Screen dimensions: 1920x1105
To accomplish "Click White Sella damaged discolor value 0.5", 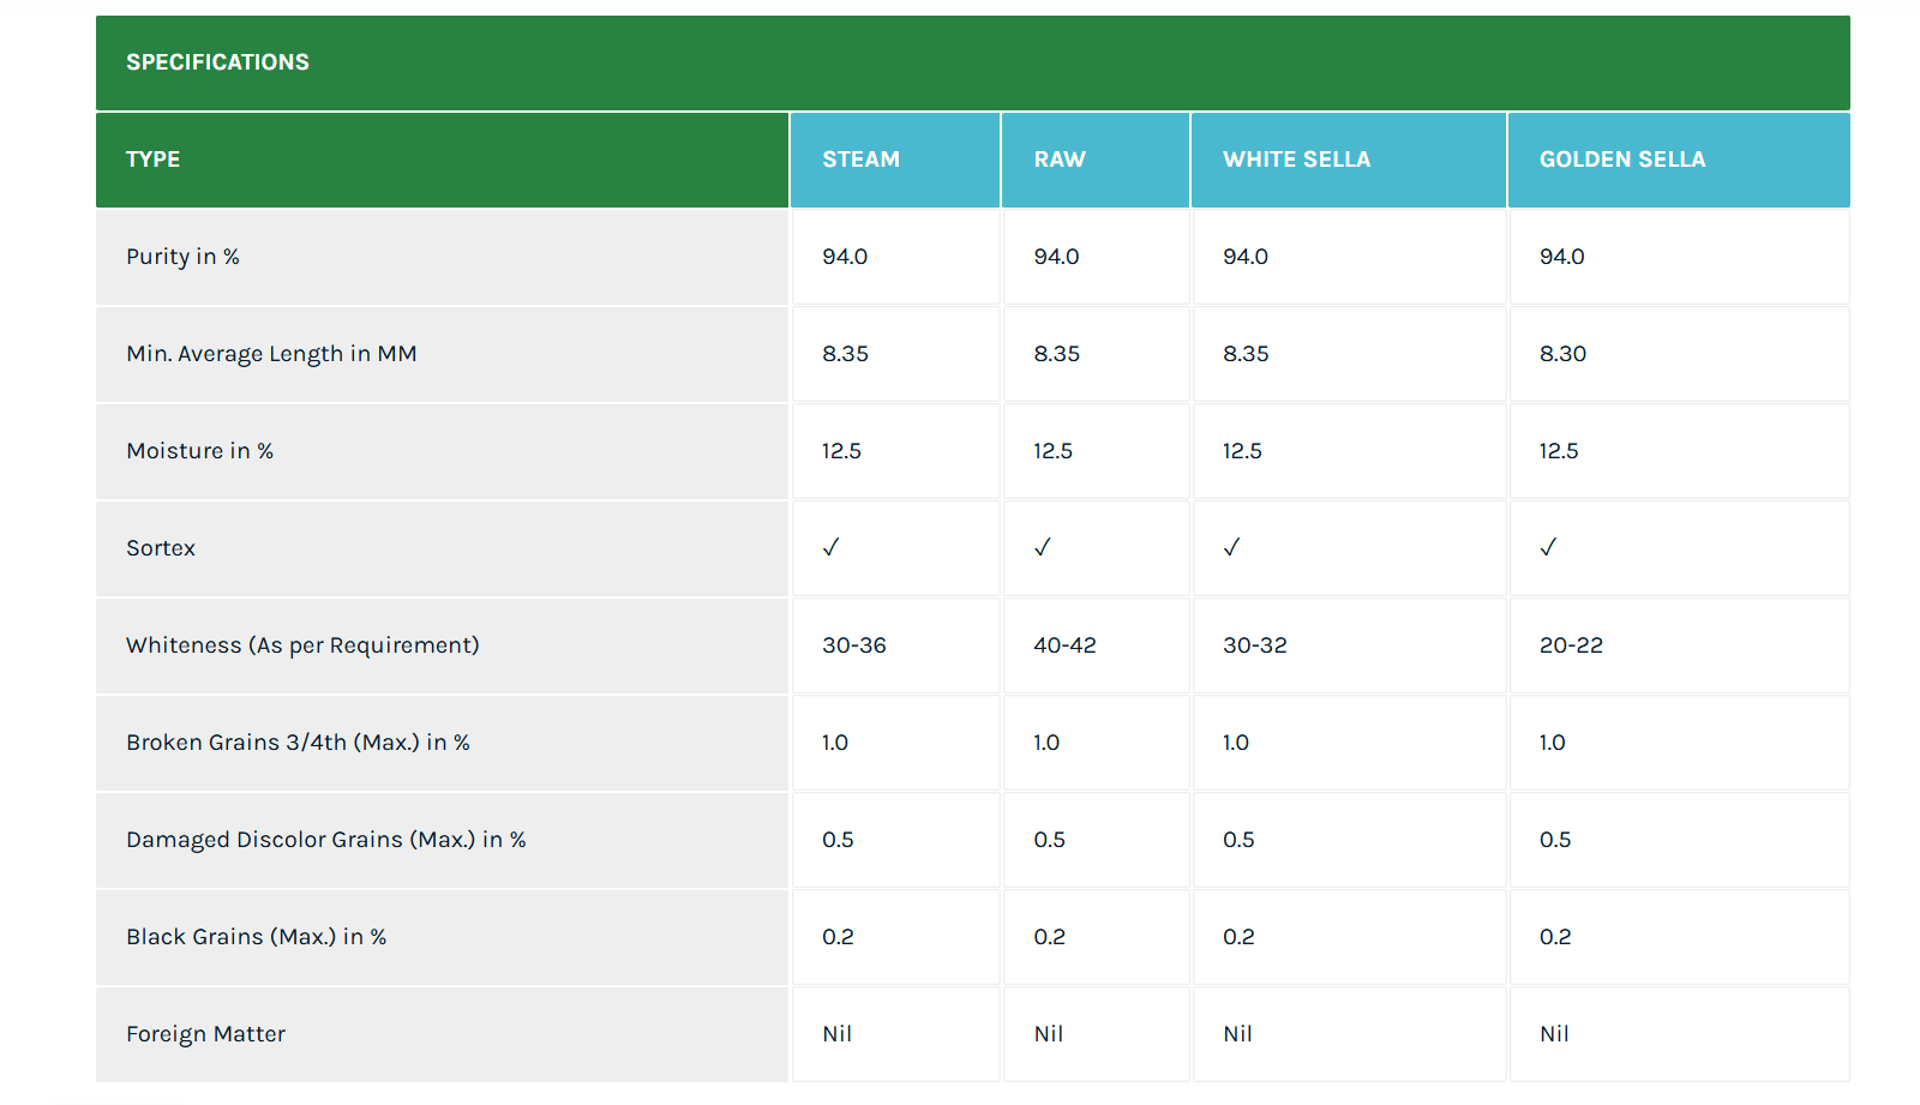I will [x=1239, y=840].
